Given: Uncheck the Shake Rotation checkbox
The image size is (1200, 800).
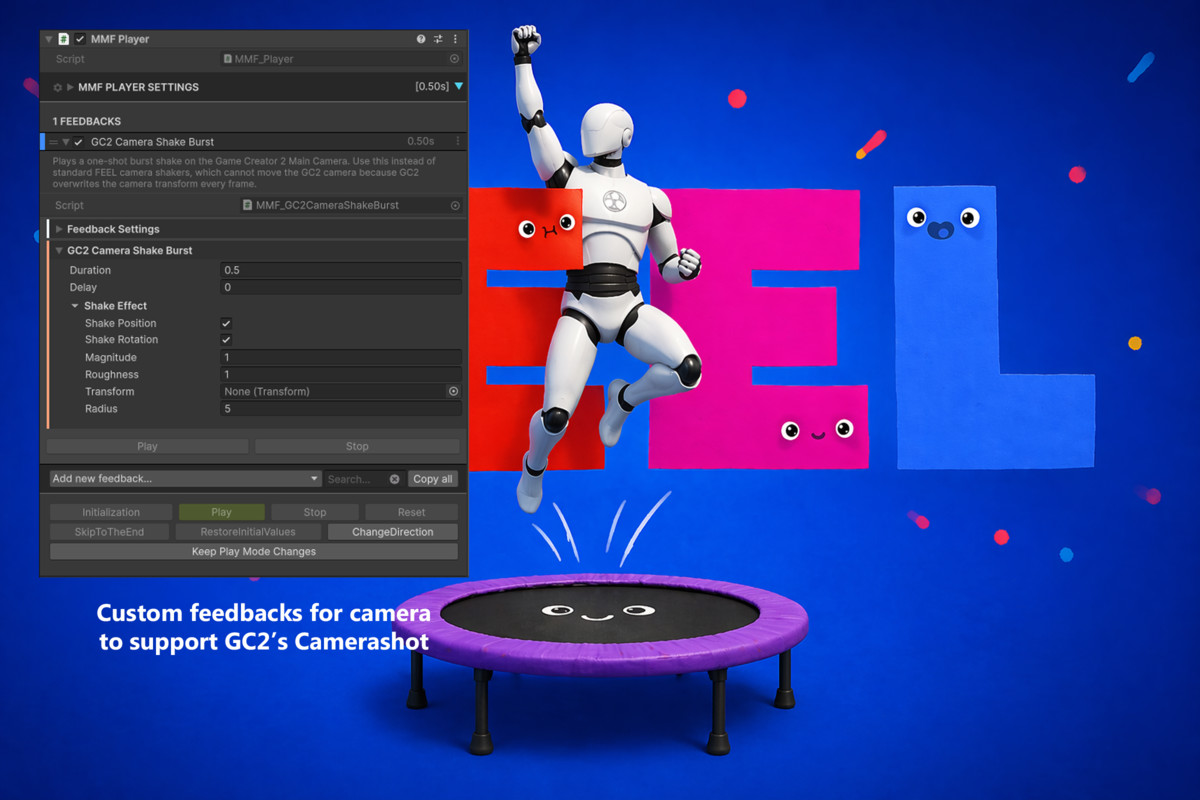Looking at the screenshot, I should tap(226, 340).
